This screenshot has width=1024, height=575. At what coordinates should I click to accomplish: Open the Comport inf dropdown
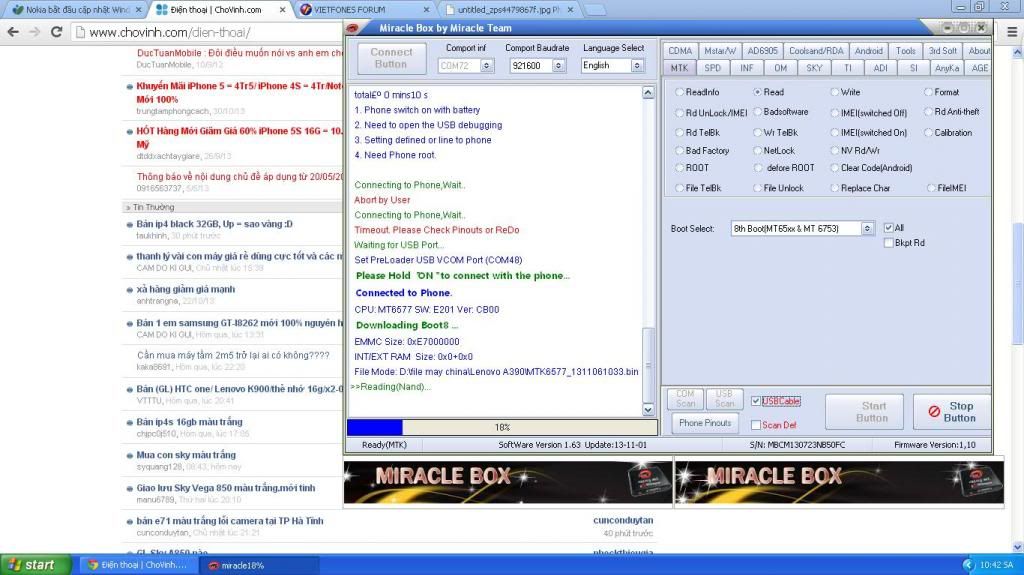[487, 65]
